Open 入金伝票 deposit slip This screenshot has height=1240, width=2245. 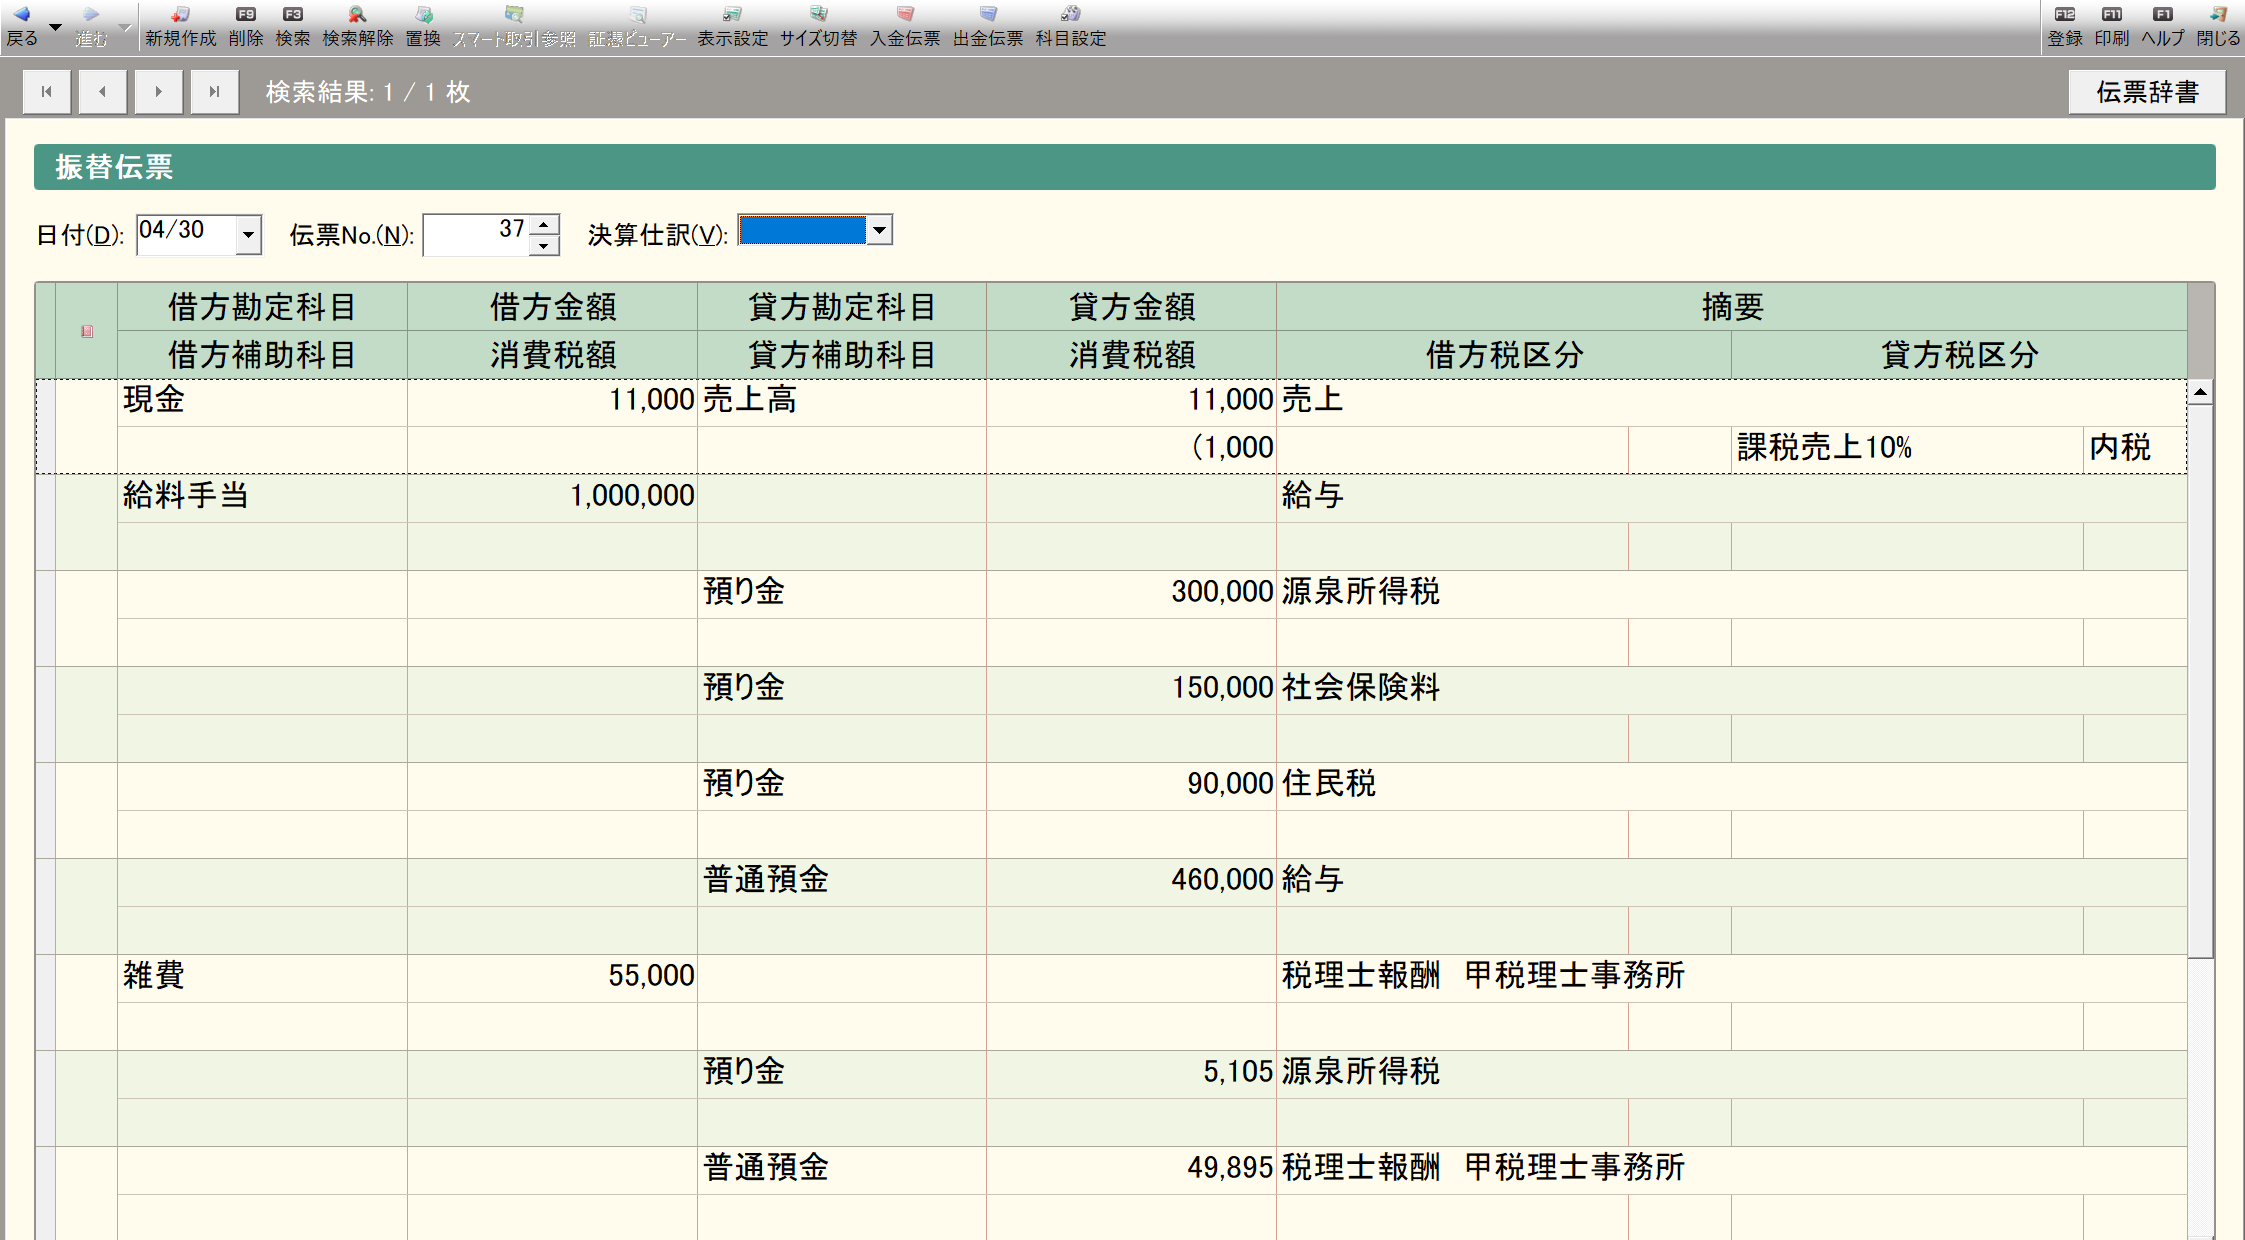904,25
